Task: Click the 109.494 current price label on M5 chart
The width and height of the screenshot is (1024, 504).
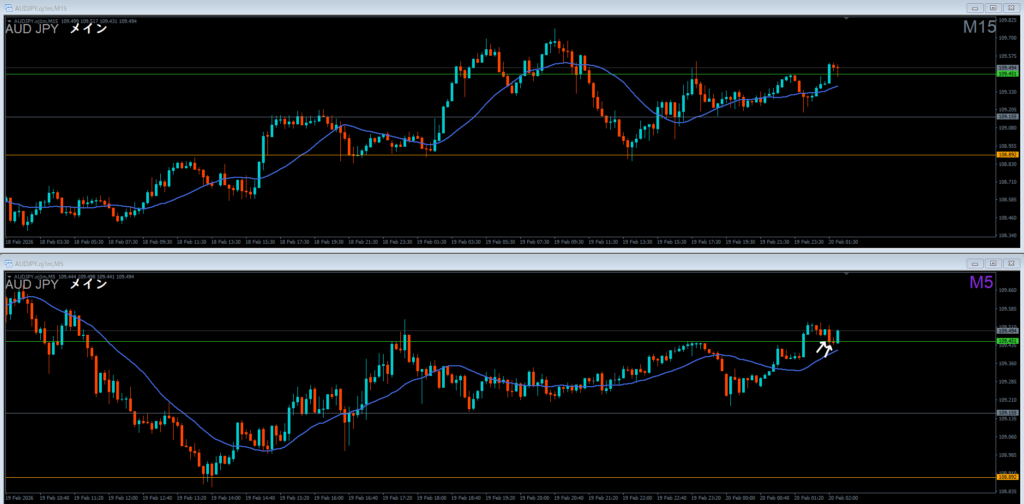Action: [x=1007, y=331]
